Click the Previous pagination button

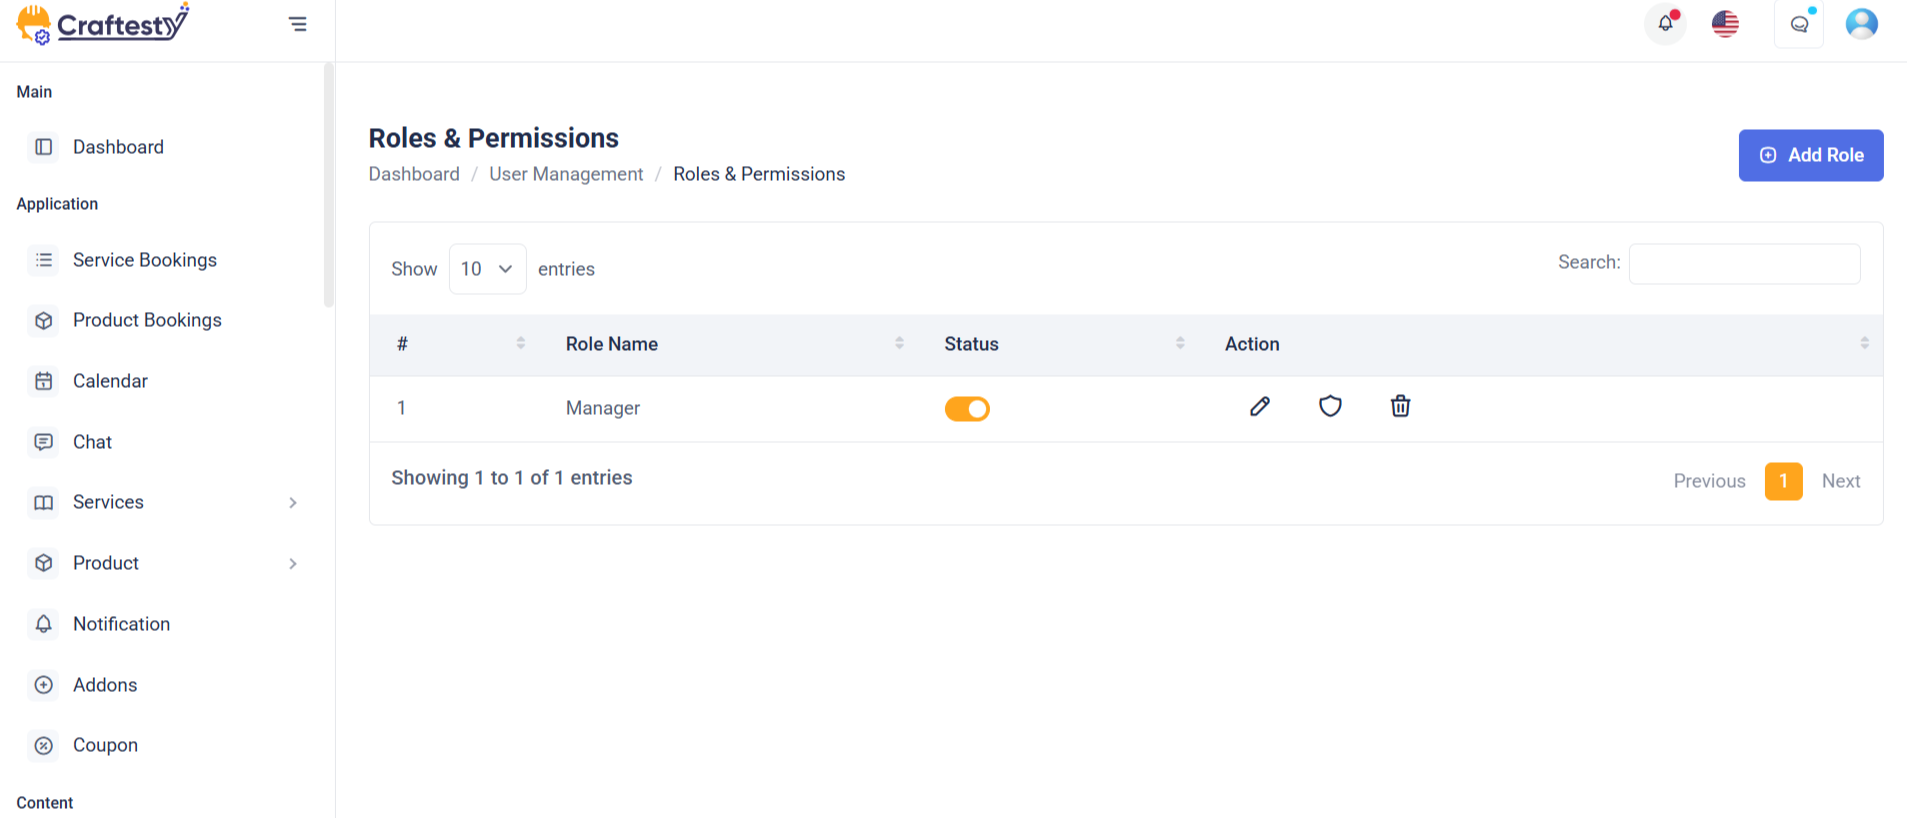click(x=1710, y=481)
